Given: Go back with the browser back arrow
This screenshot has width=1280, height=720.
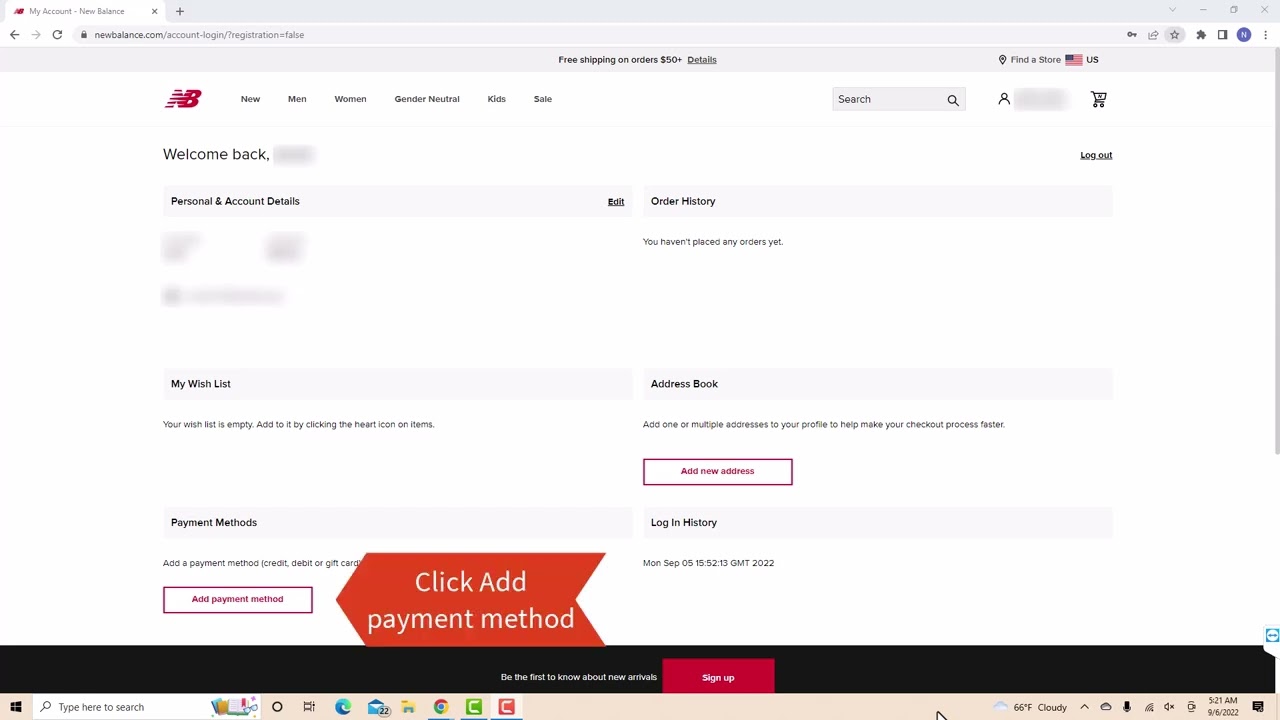Looking at the screenshot, I should coord(14,35).
